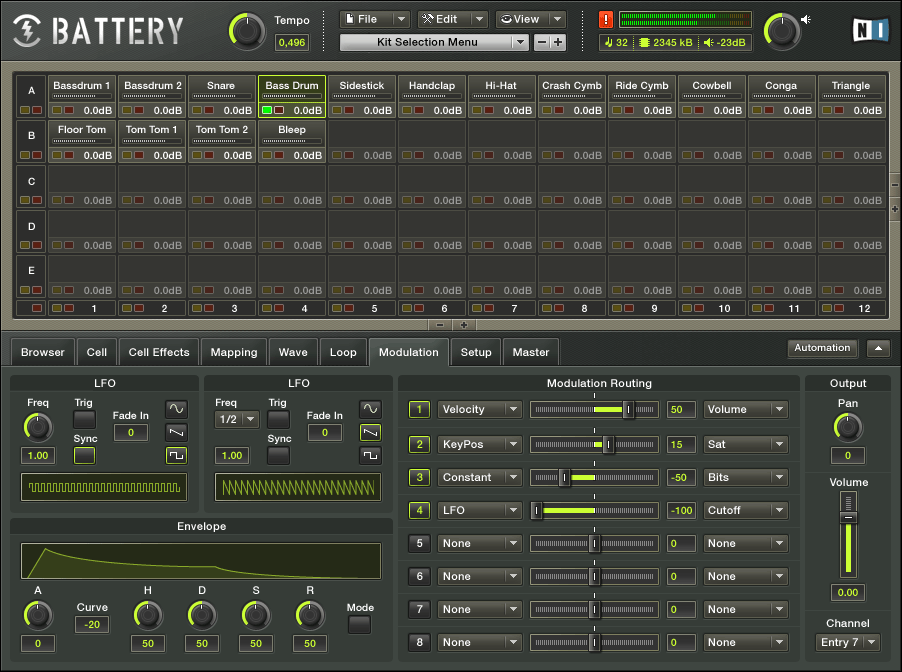The height and width of the screenshot is (672, 902).
Task: Select the Cowbell cell
Action: [x=712, y=96]
